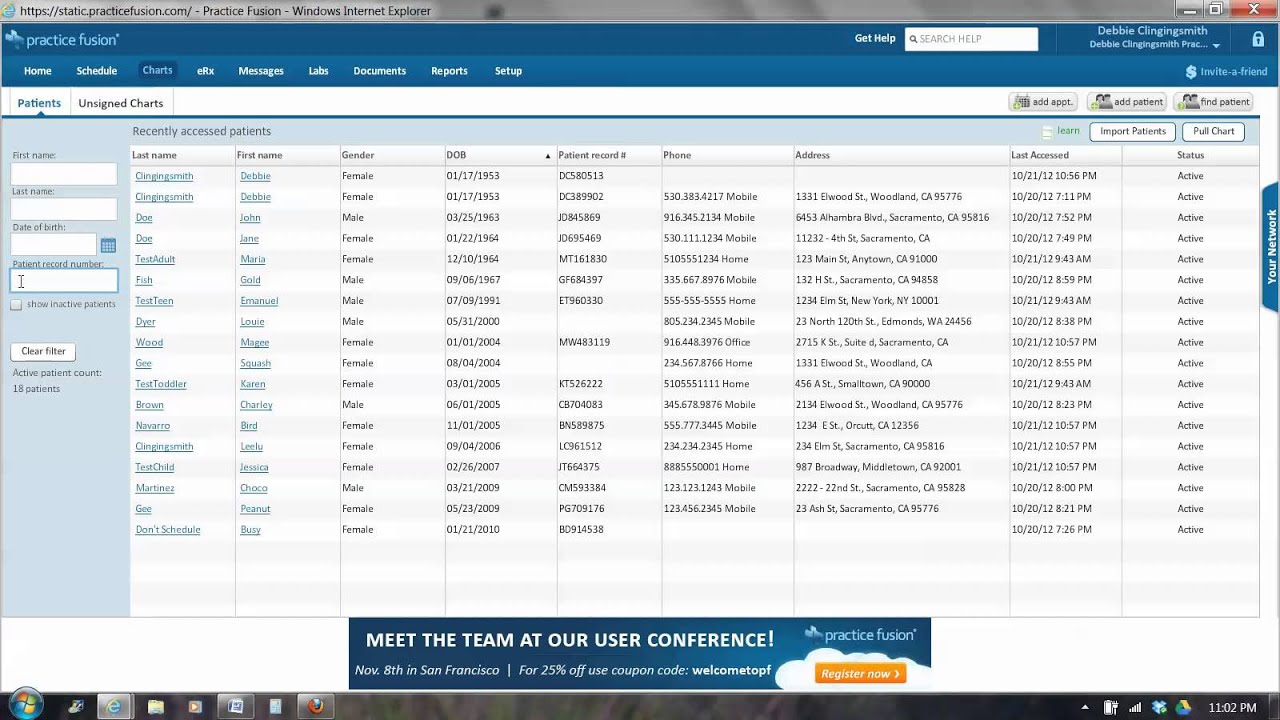1280x720 pixels.
Task: Click Get Help link
Action: [x=875, y=39]
